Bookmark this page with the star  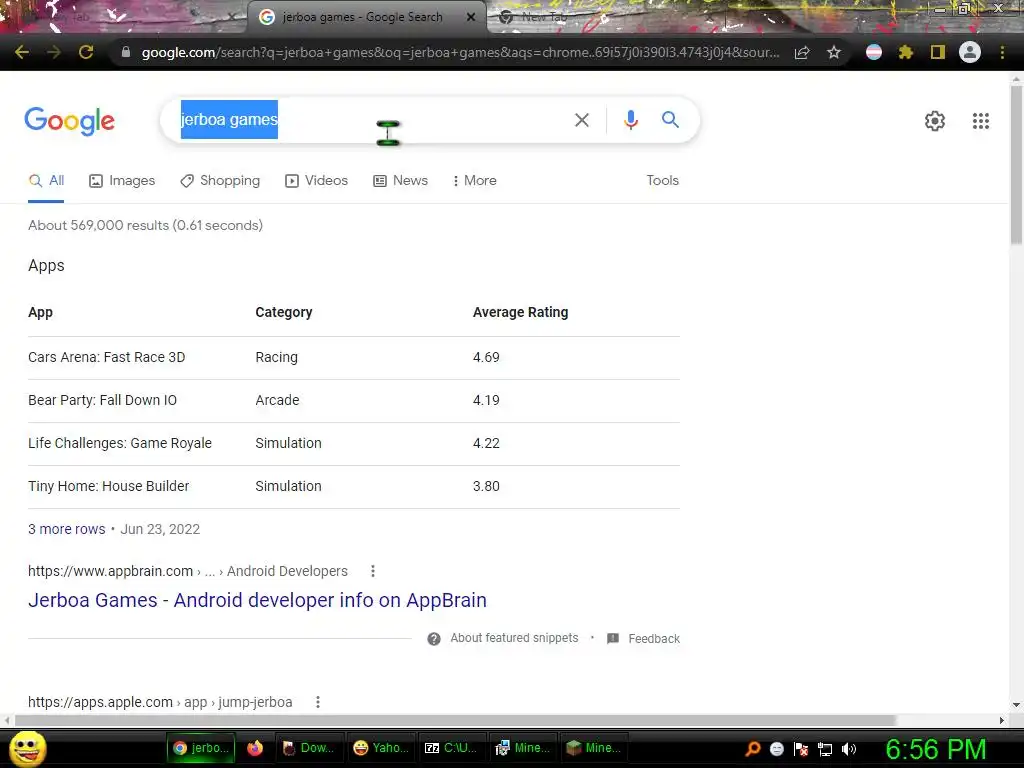(x=833, y=52)
